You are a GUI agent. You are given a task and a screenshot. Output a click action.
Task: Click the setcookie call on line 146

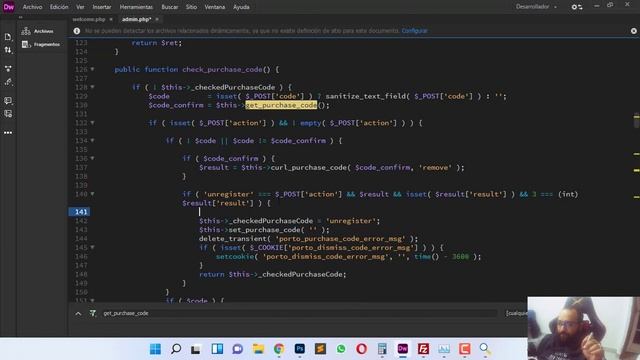(x=235, y=256)
